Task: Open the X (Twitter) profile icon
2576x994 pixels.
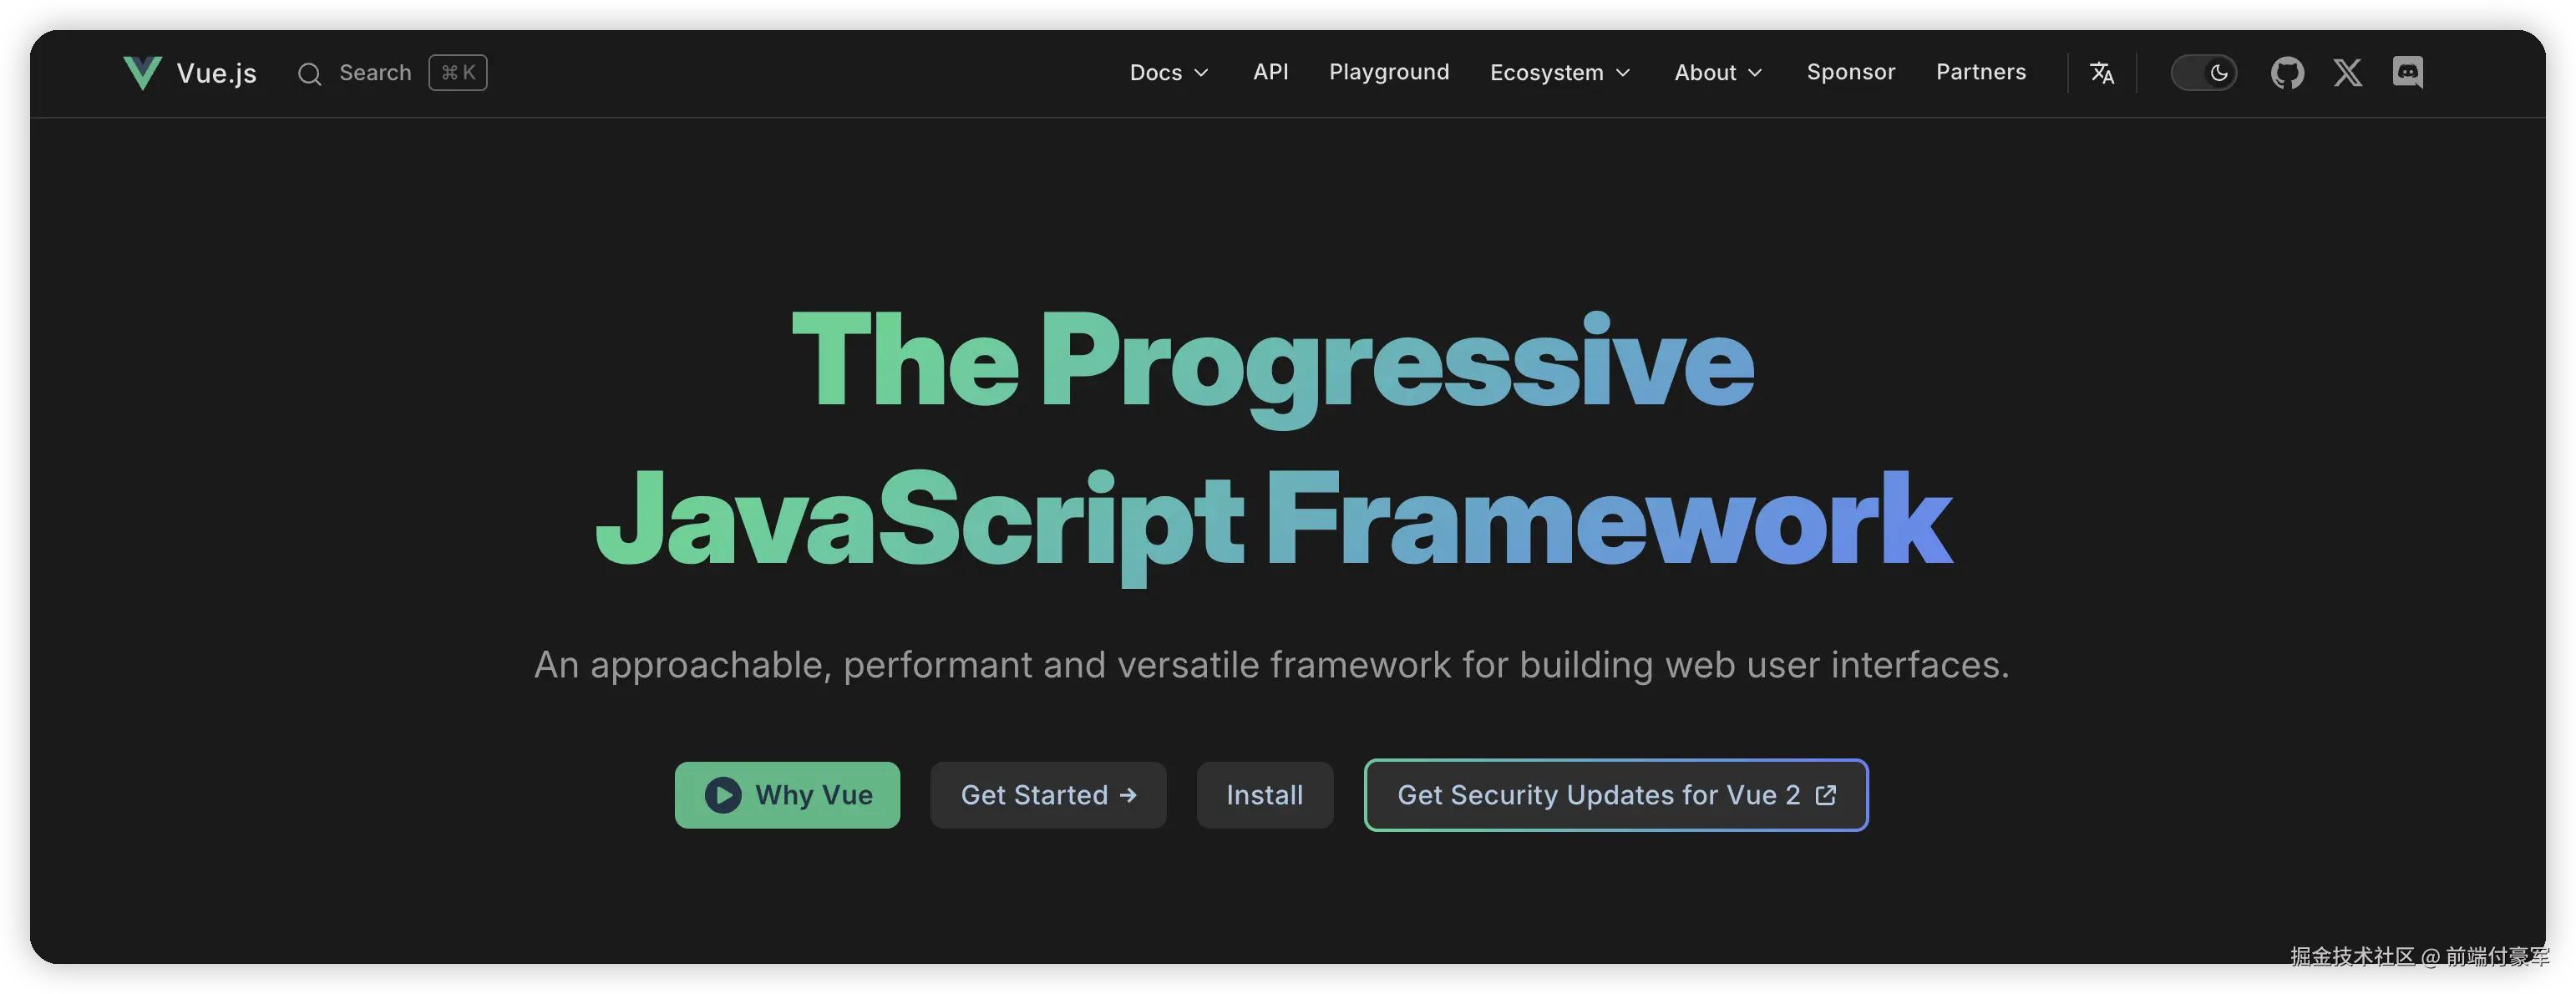Action: tap(2347, 73)
